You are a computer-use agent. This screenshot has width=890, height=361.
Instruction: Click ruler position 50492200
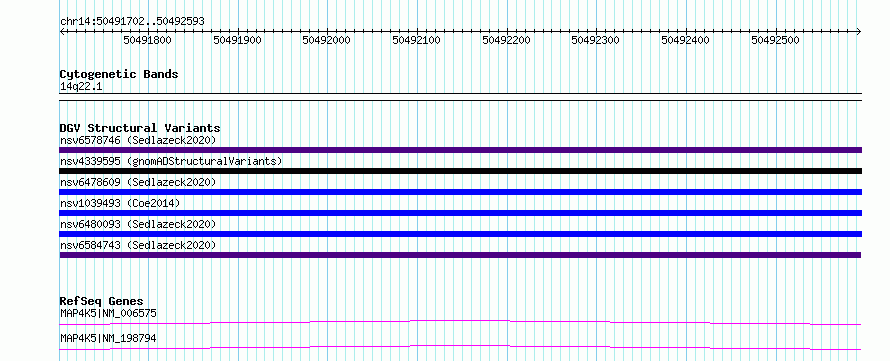click(x=506, y=40)
